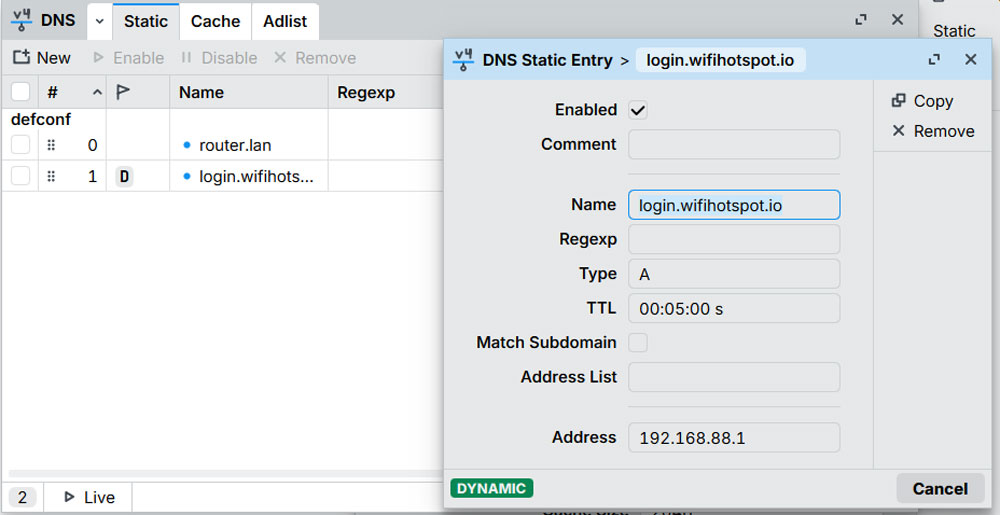Click drag handle of router.lan row
The height and width of the screenshot is (515, 1000).
coord(51,145)
